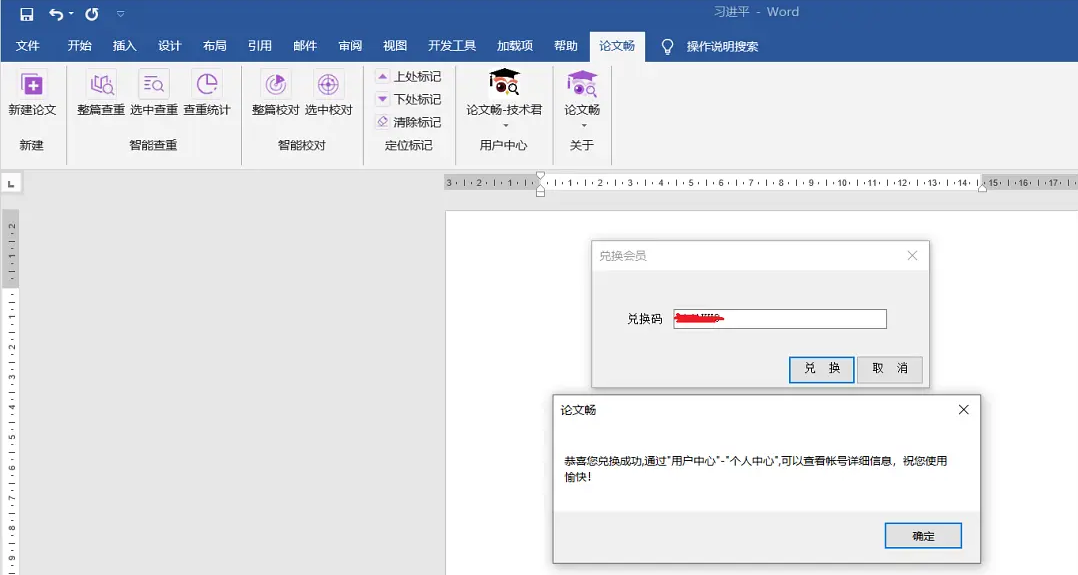
Task: Switch to the 开始 tab
Action: click(x=79, y=46)
